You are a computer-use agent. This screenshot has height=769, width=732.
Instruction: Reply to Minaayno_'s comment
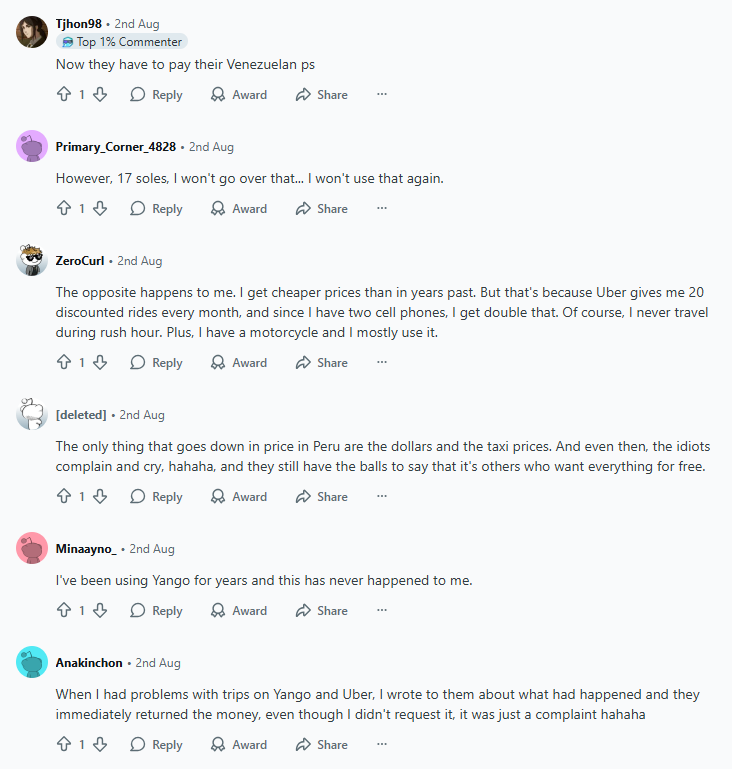(x=156, y=611)
